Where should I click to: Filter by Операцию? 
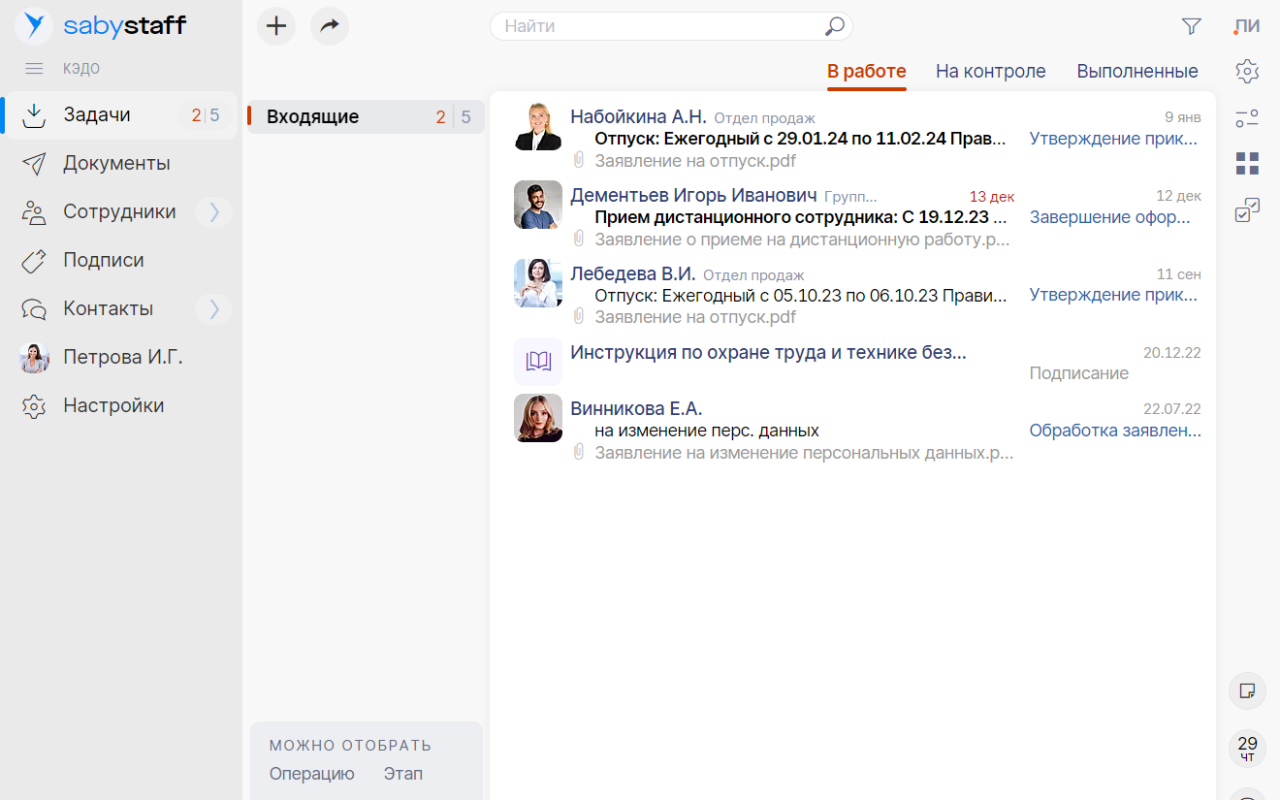[x=312, y=774]
